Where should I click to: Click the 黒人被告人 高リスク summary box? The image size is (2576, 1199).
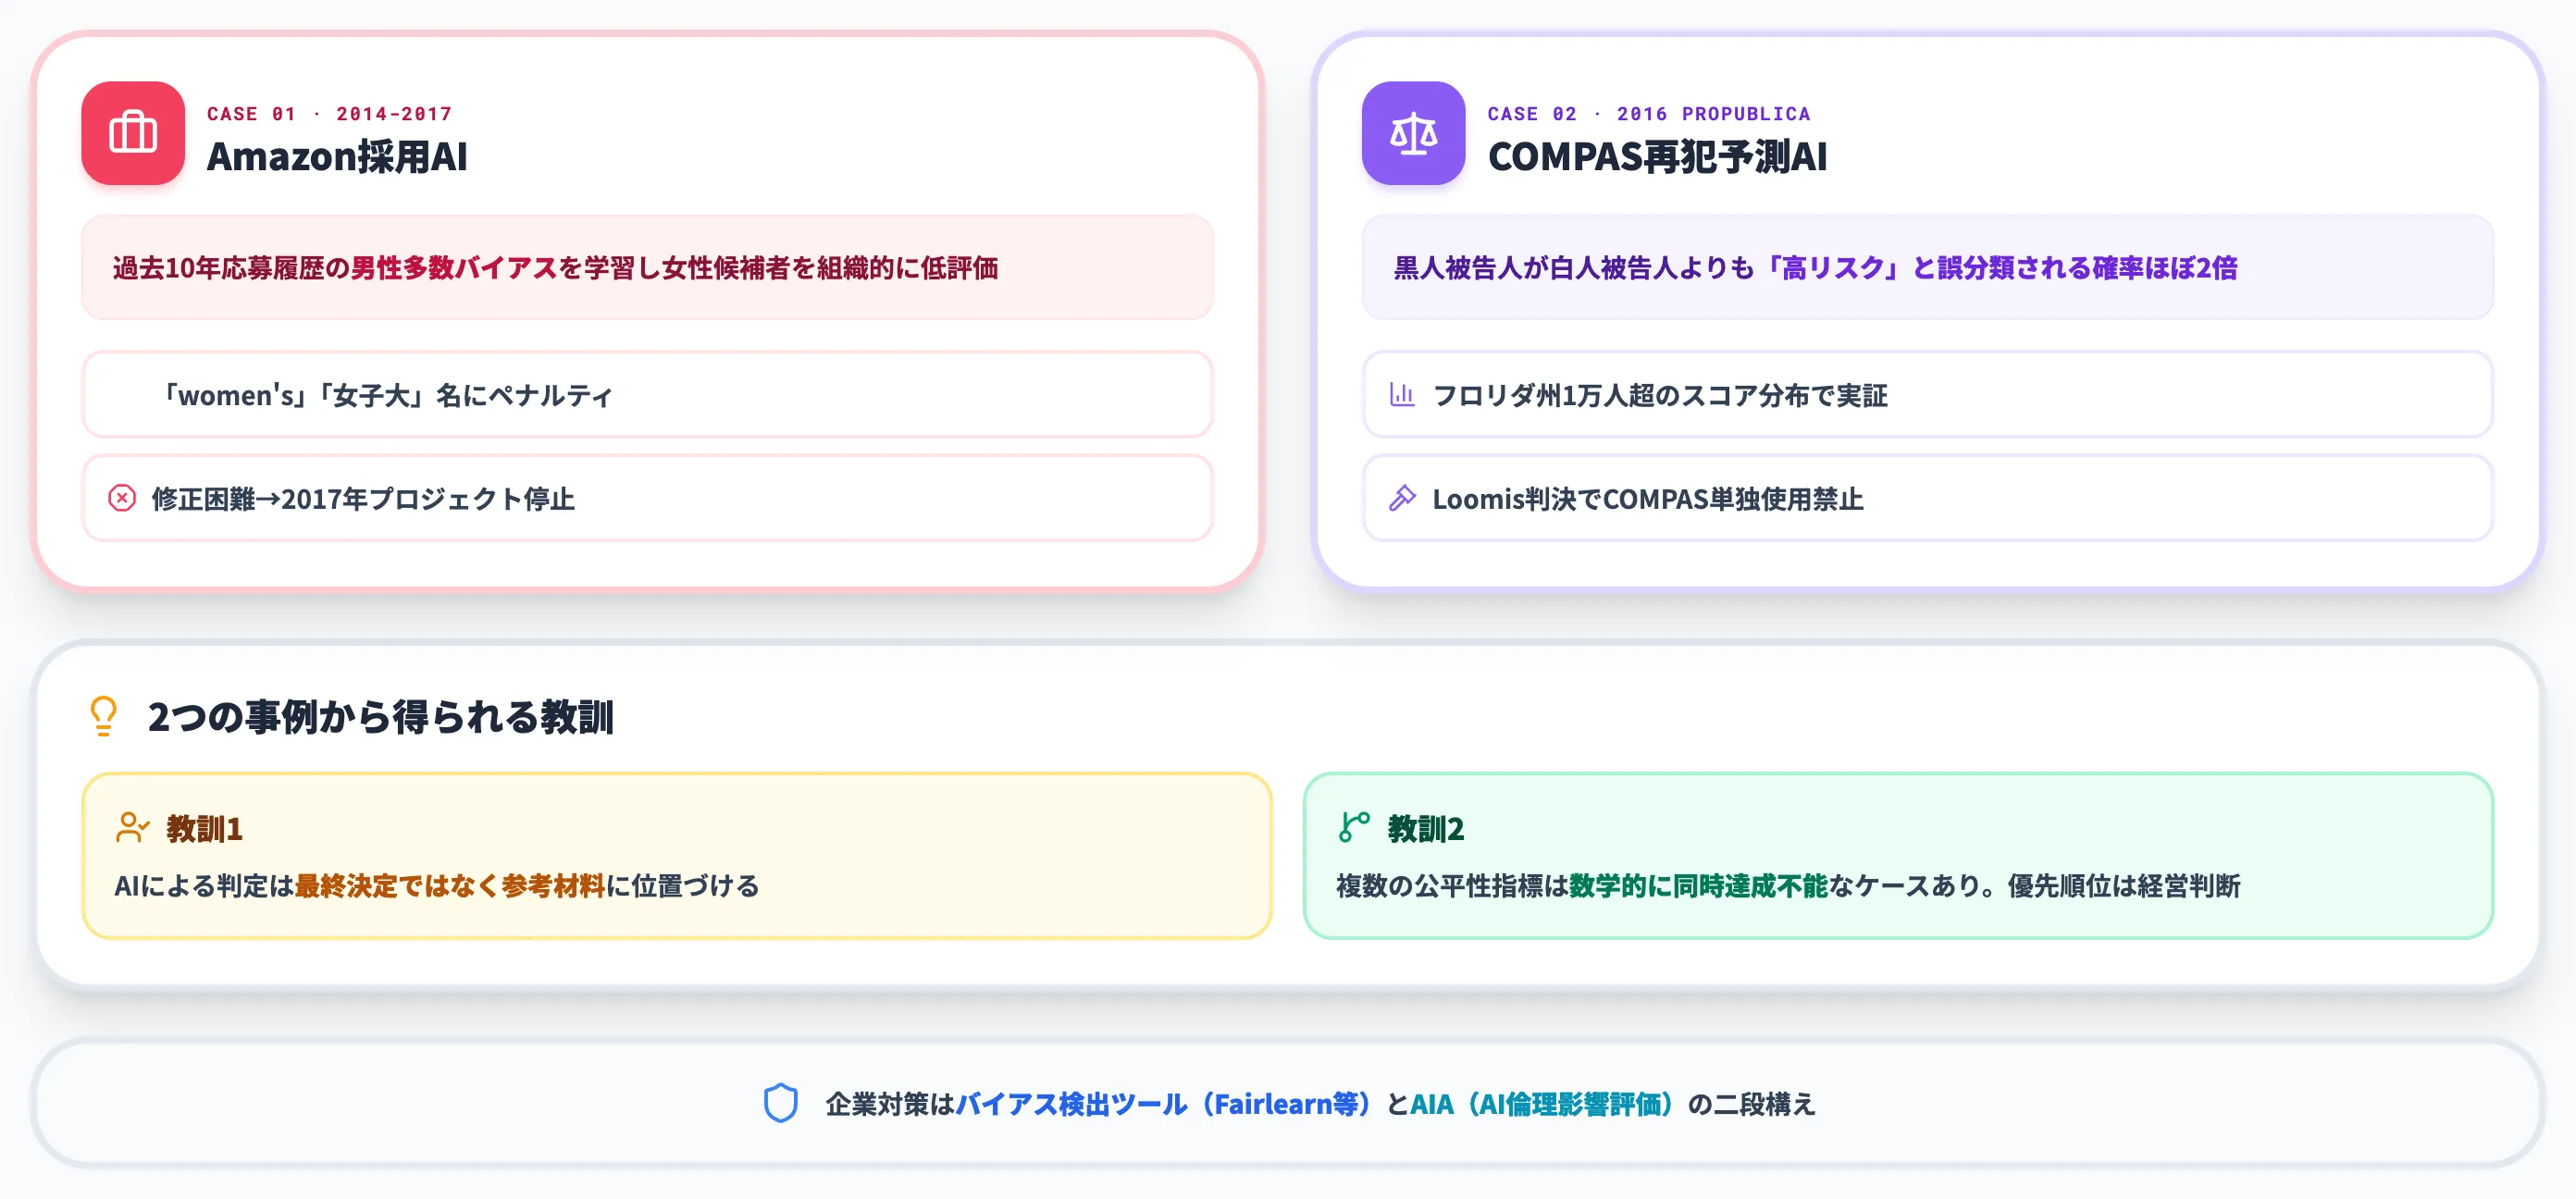[1927, 268]
